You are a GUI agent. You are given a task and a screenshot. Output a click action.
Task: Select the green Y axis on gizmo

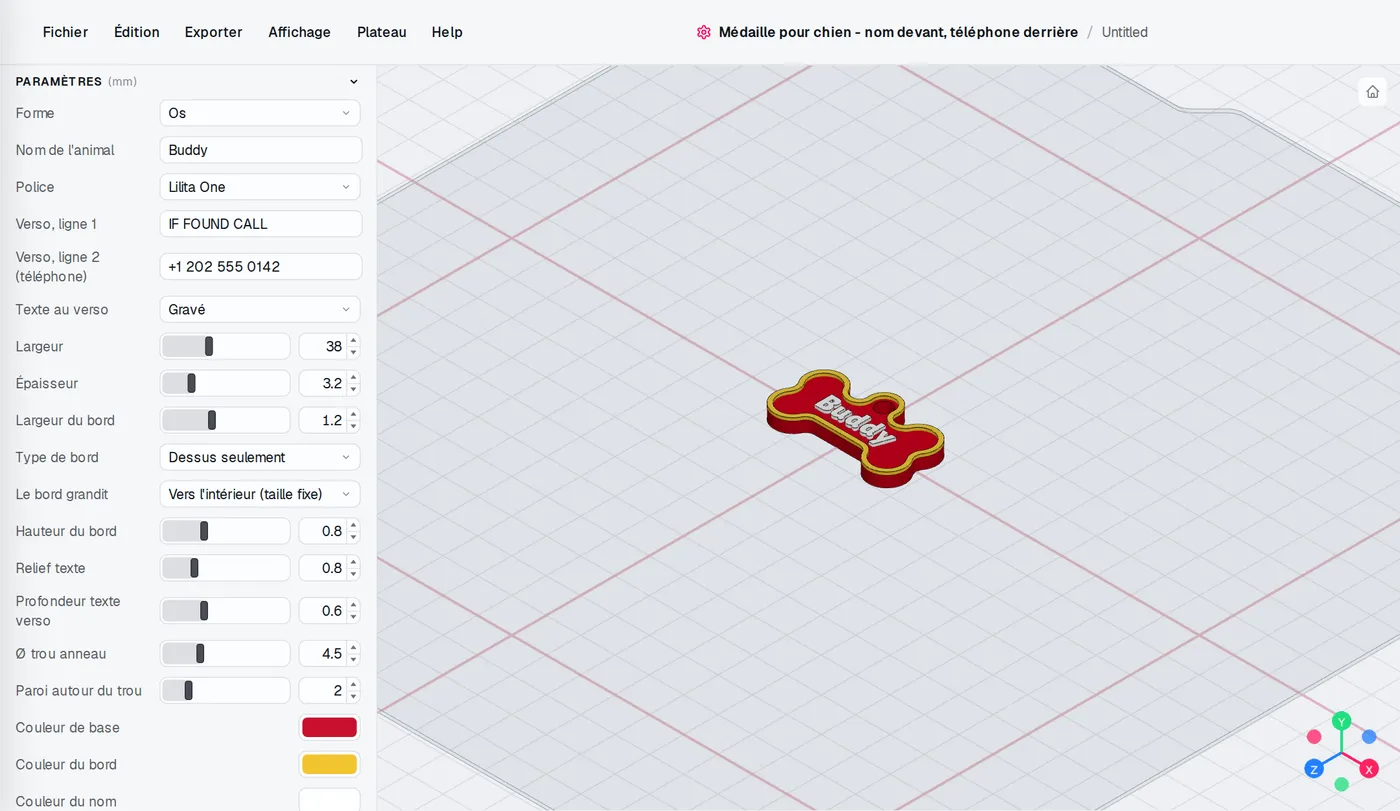click(x=1342, y=721)
